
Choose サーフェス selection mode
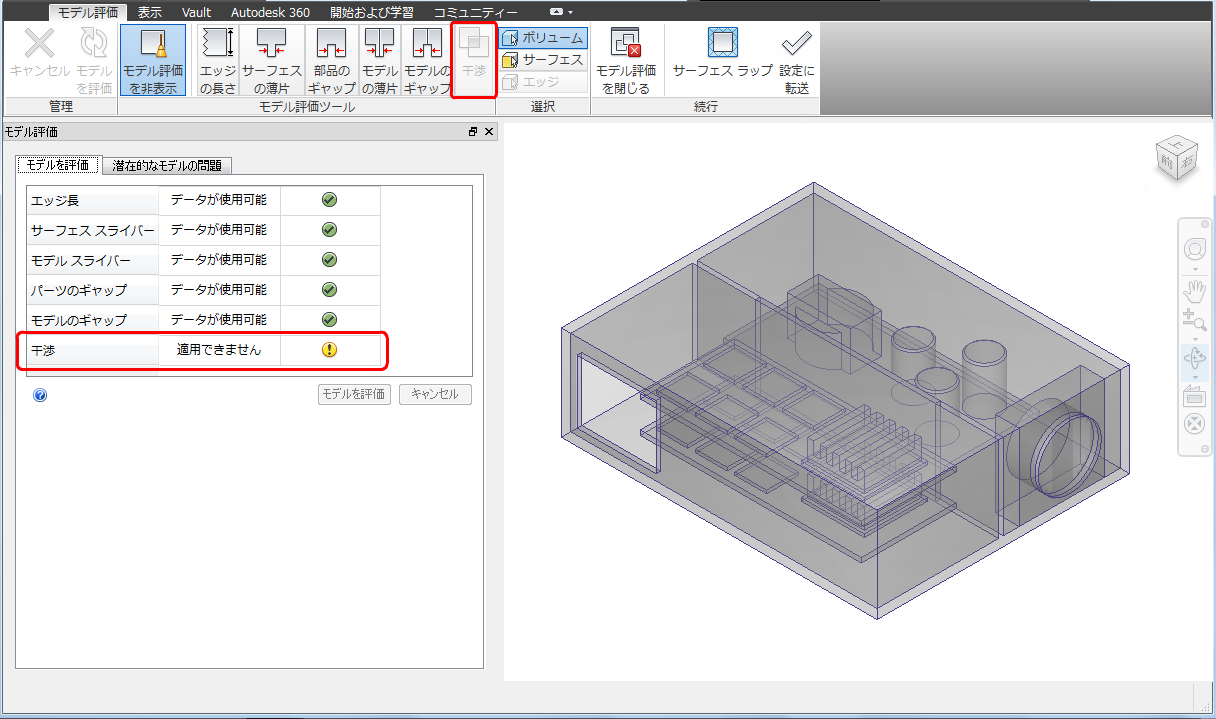[x=543, y=60]
